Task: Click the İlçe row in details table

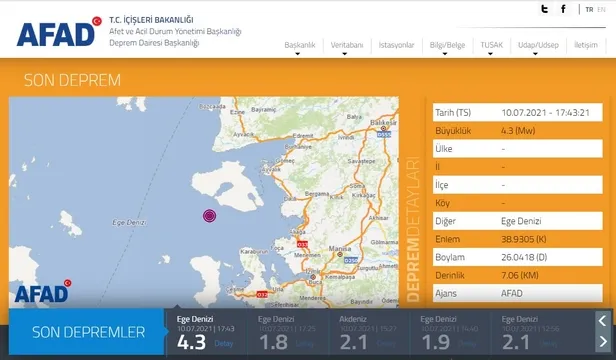Action: (x=518, y=185)
